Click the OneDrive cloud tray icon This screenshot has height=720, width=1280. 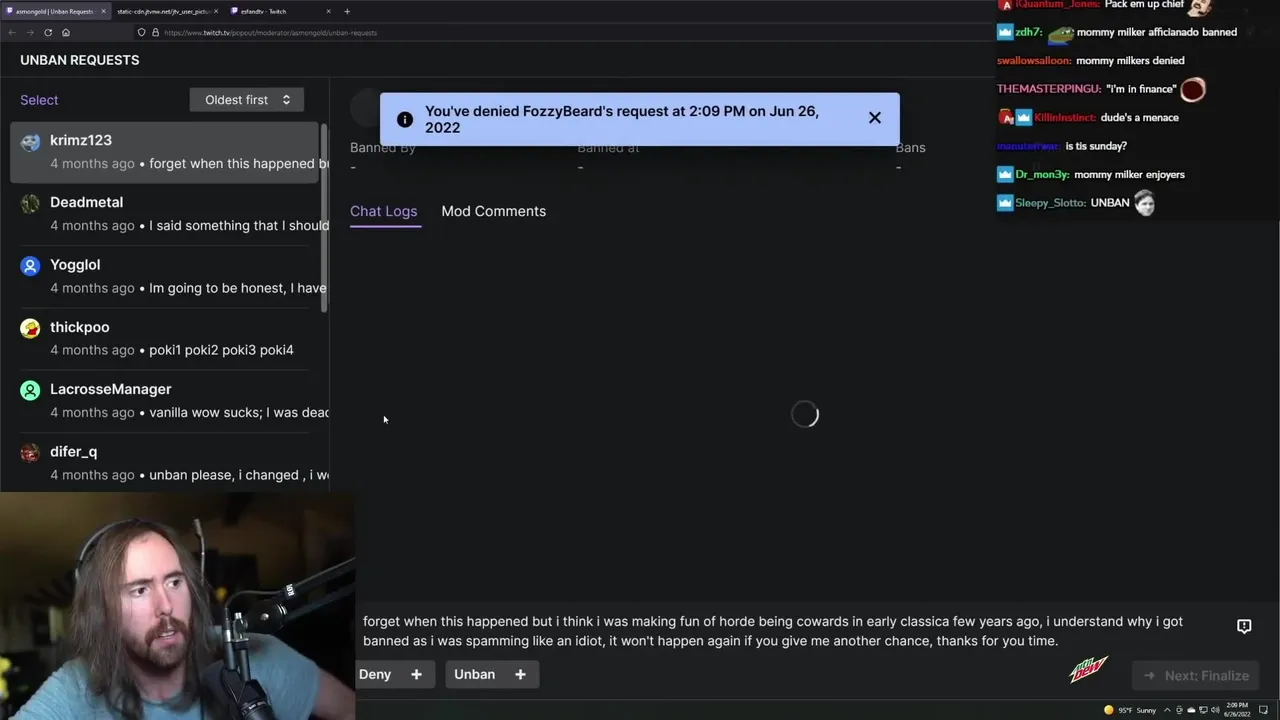click(1191, 710)
